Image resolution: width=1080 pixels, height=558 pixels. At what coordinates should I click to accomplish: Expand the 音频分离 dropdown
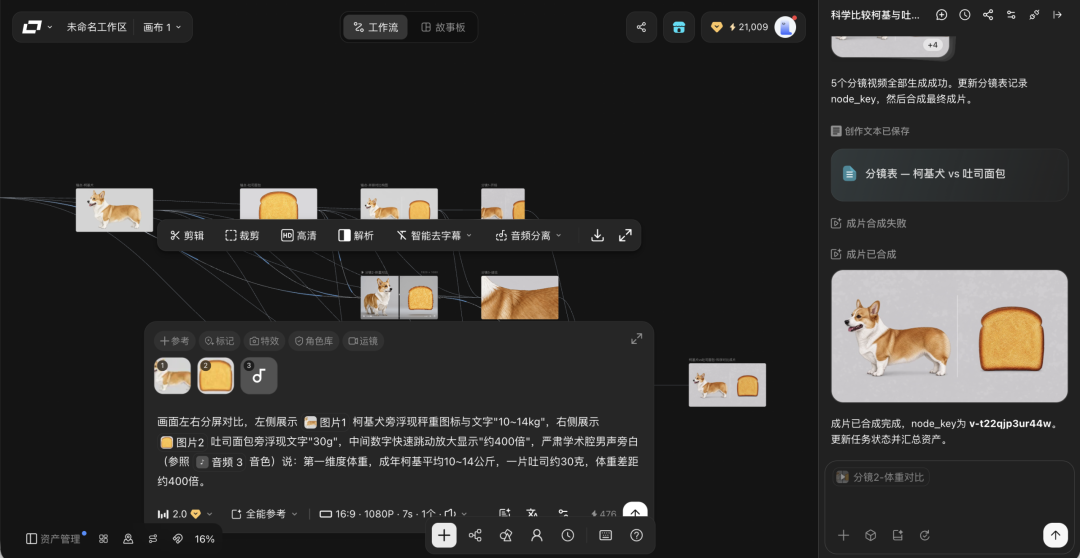click(528, 236)
